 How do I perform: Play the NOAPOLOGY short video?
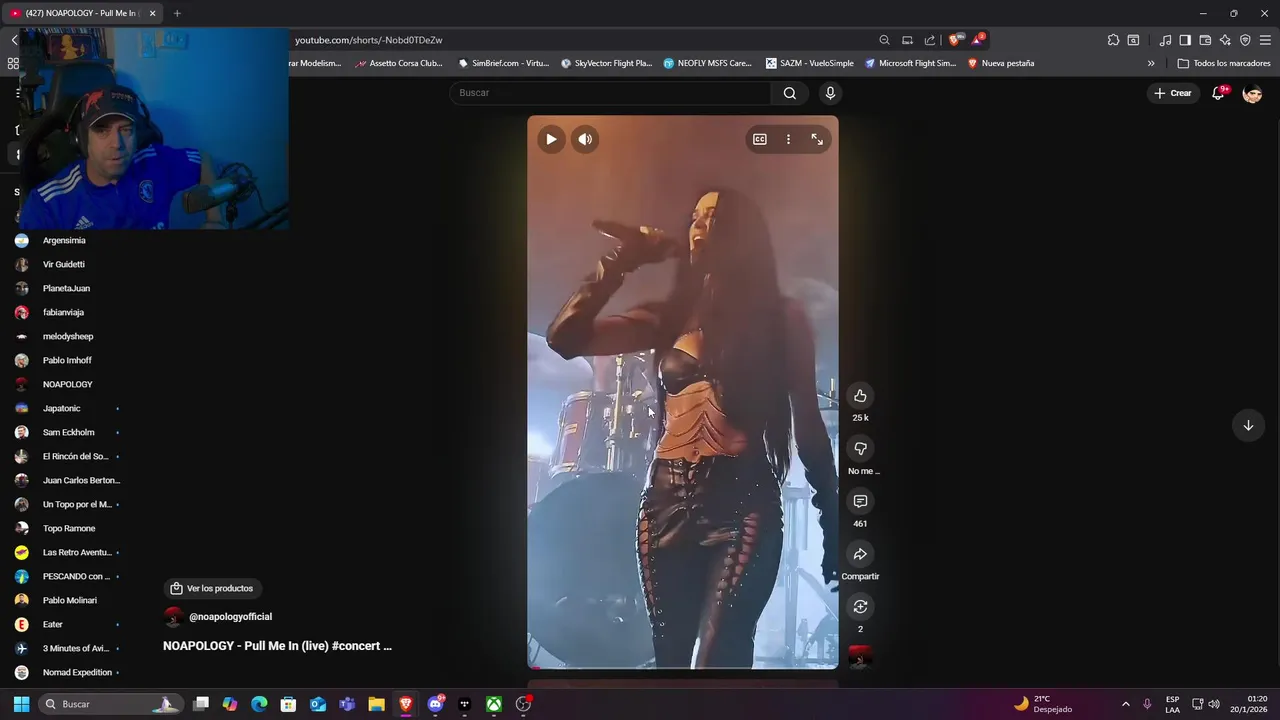pos(551,139)
